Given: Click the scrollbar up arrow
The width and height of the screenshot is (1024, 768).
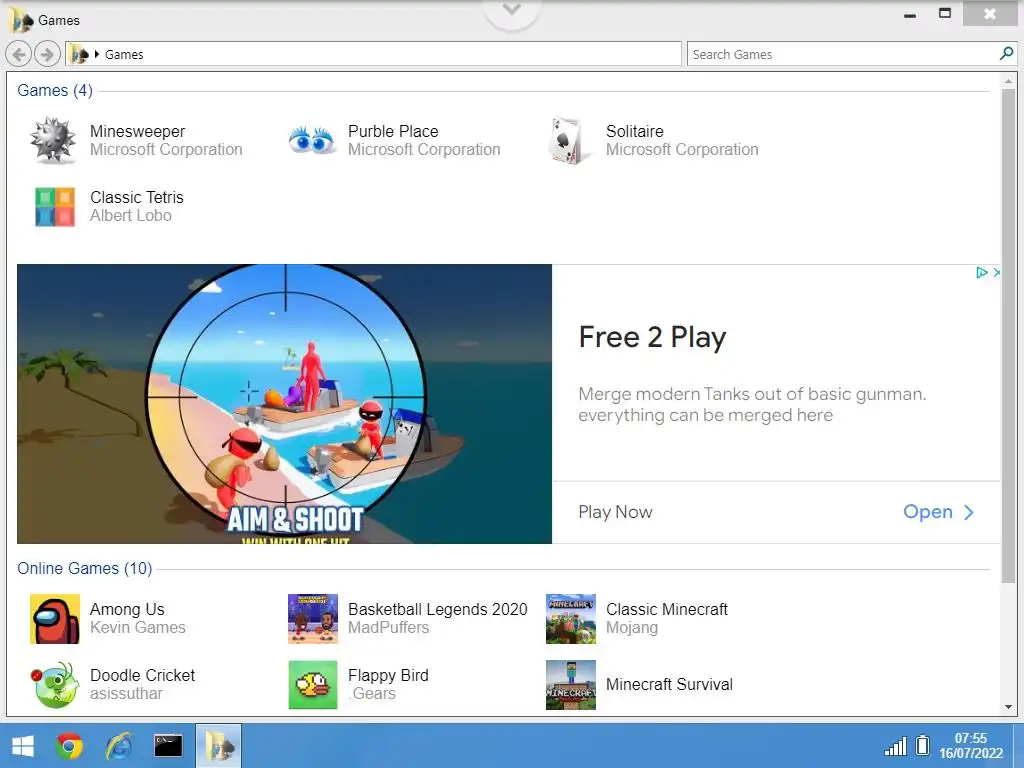Looking at the screenshot, I should [x=1008, y=81].
